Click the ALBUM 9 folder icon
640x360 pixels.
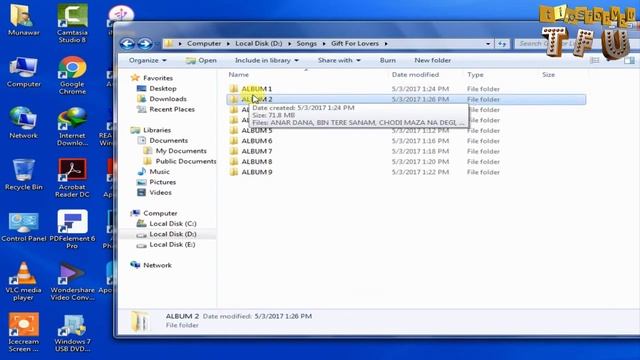(x=233, y=172)
